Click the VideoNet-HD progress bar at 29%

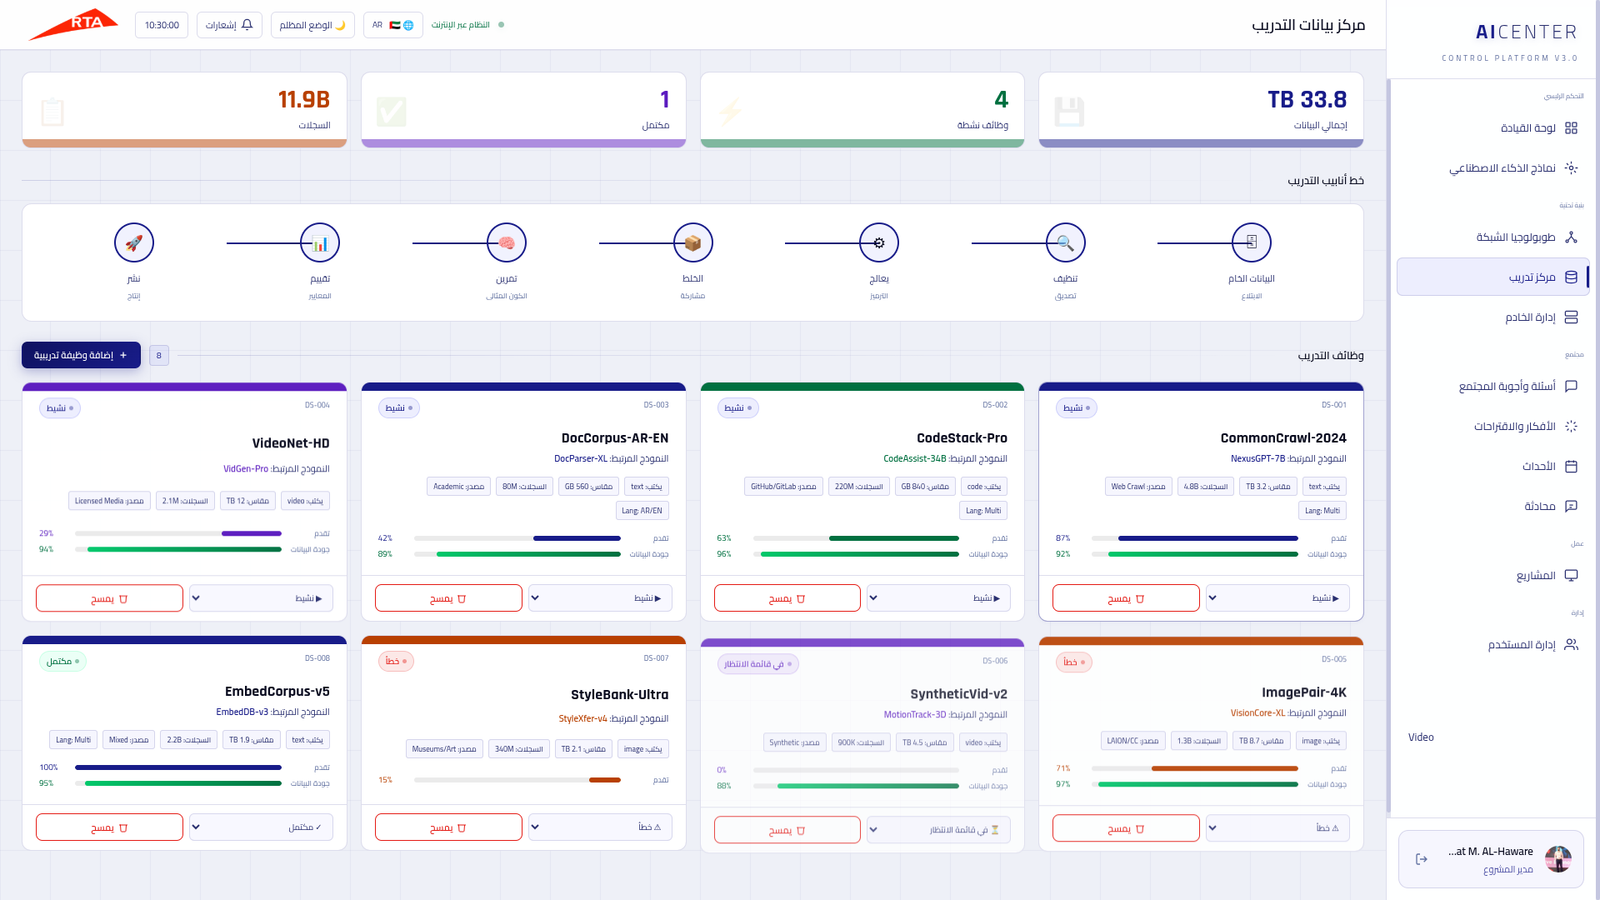coord(178,533)
